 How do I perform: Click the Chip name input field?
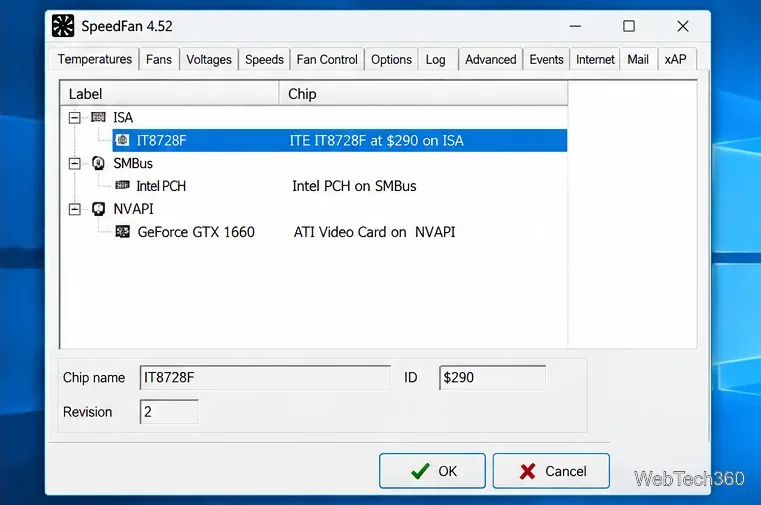pyautogui.click(x=265, y=377)
